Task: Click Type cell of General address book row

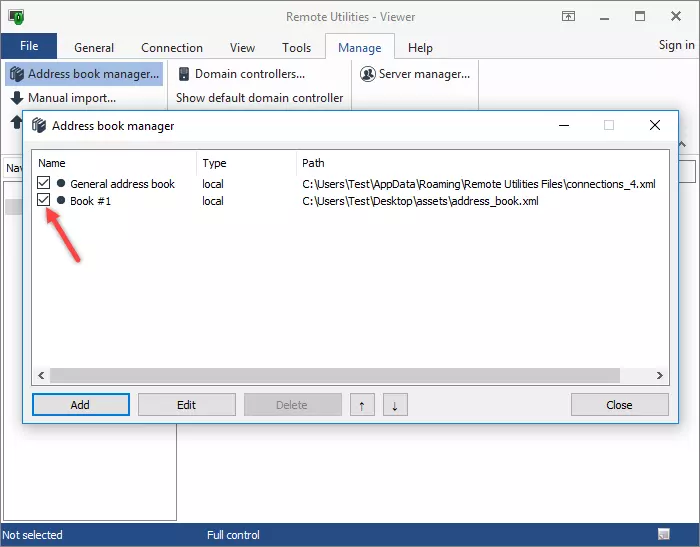Action: click(x=213, y=184)
